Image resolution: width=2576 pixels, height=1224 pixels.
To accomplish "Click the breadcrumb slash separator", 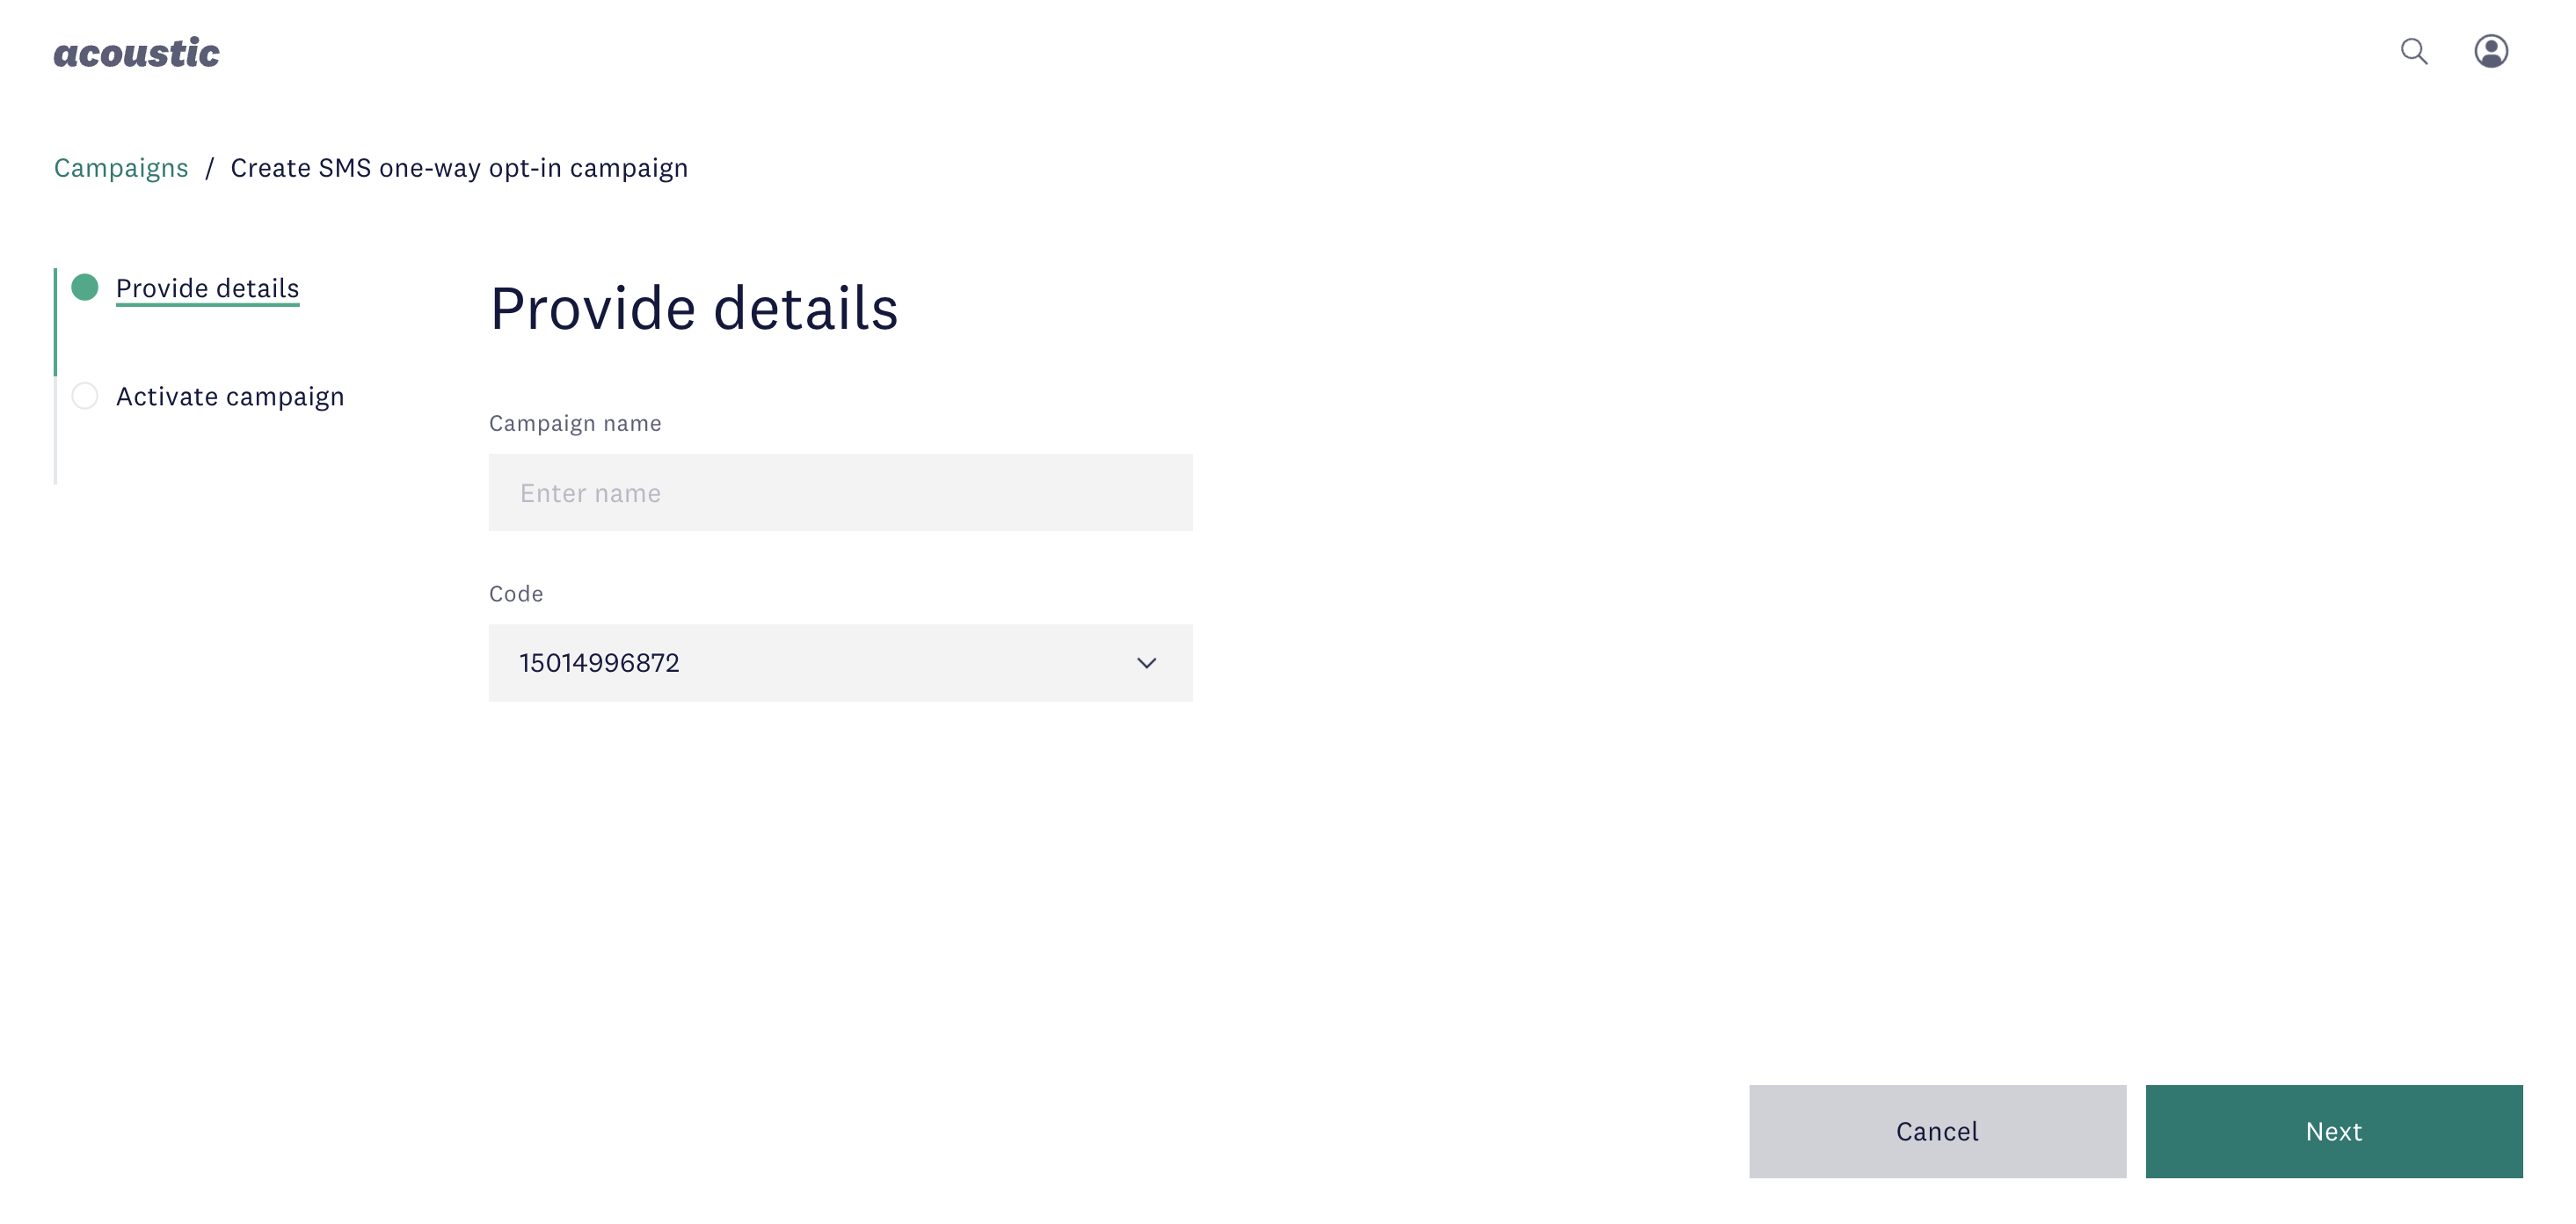I will point(210,168).
